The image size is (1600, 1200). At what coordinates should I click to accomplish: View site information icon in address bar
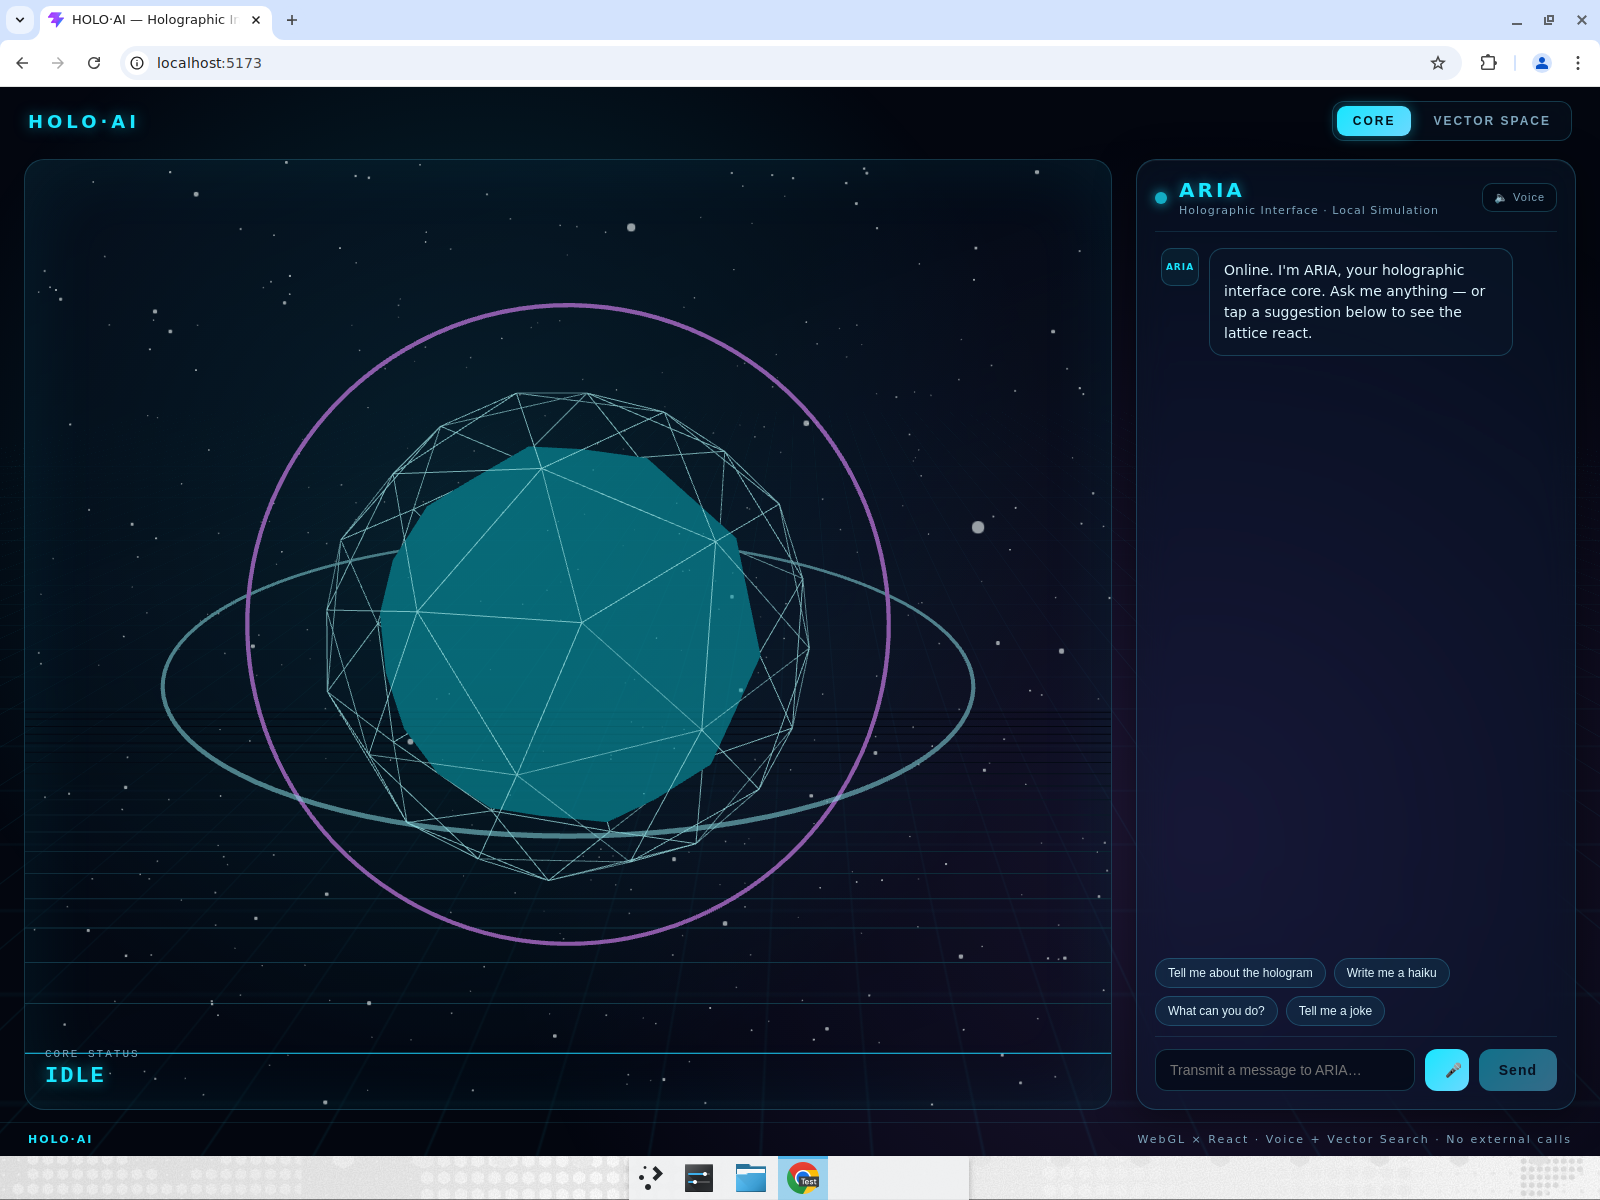(137, 63)
